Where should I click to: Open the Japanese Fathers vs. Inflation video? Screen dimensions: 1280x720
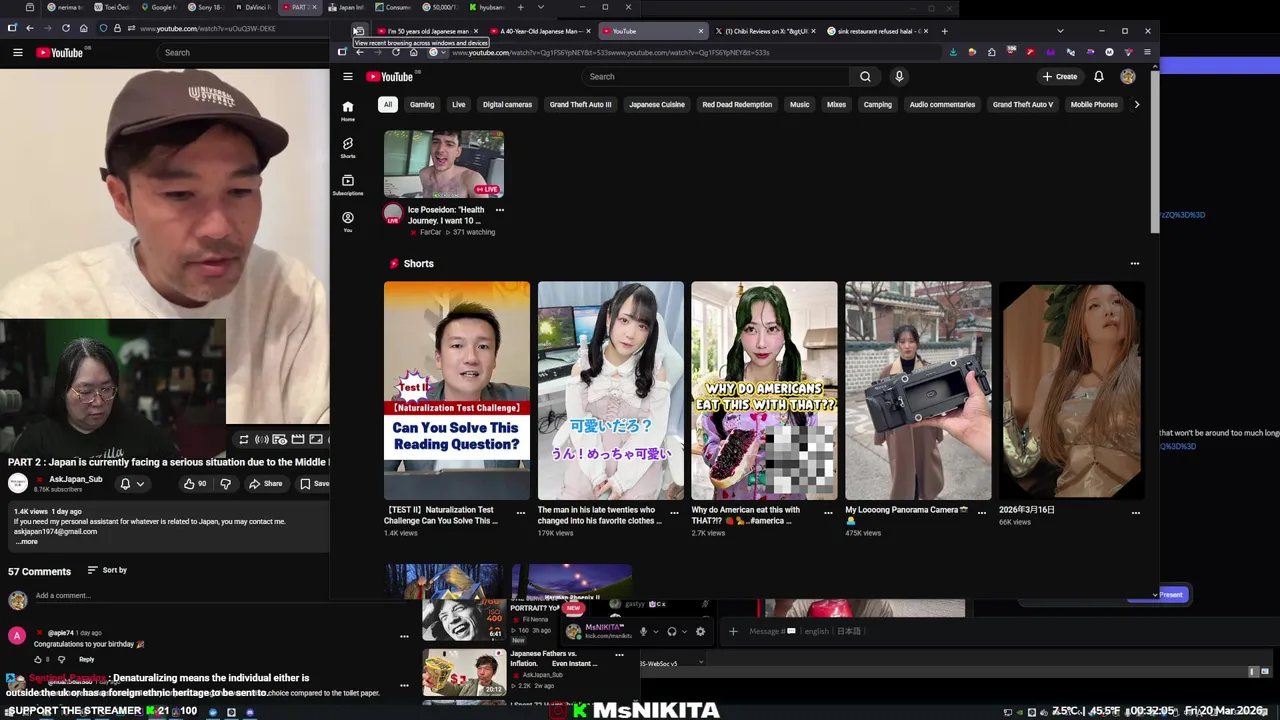click(464, 673)
